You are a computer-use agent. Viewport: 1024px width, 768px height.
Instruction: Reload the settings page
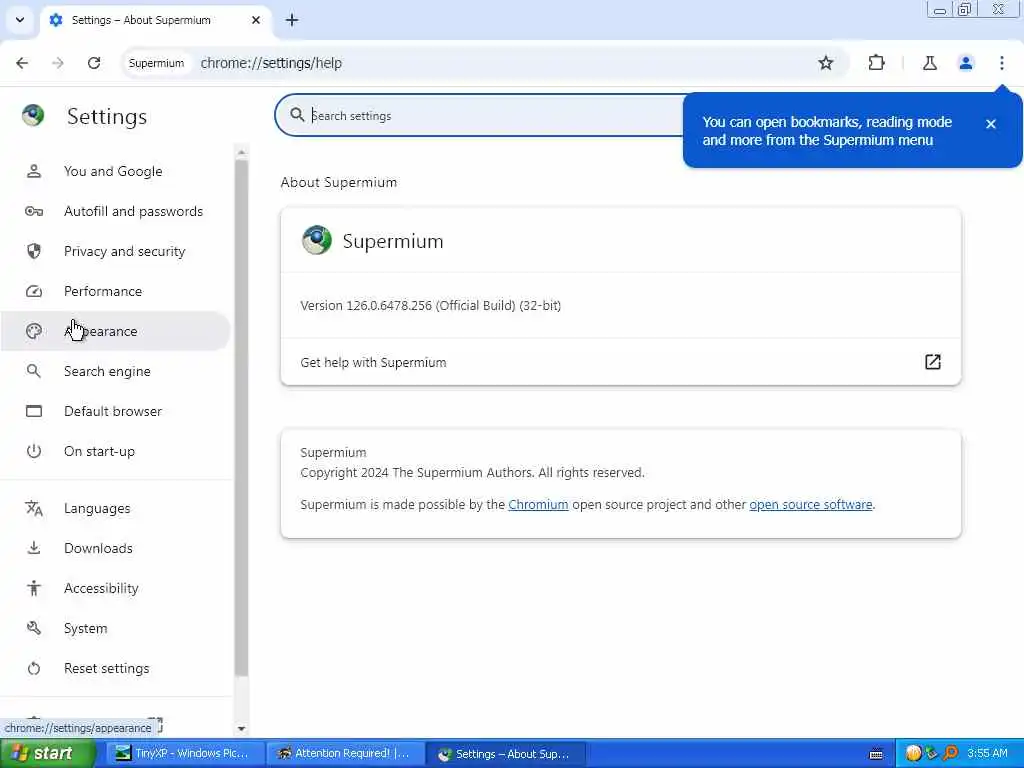(x=94, y=63)
